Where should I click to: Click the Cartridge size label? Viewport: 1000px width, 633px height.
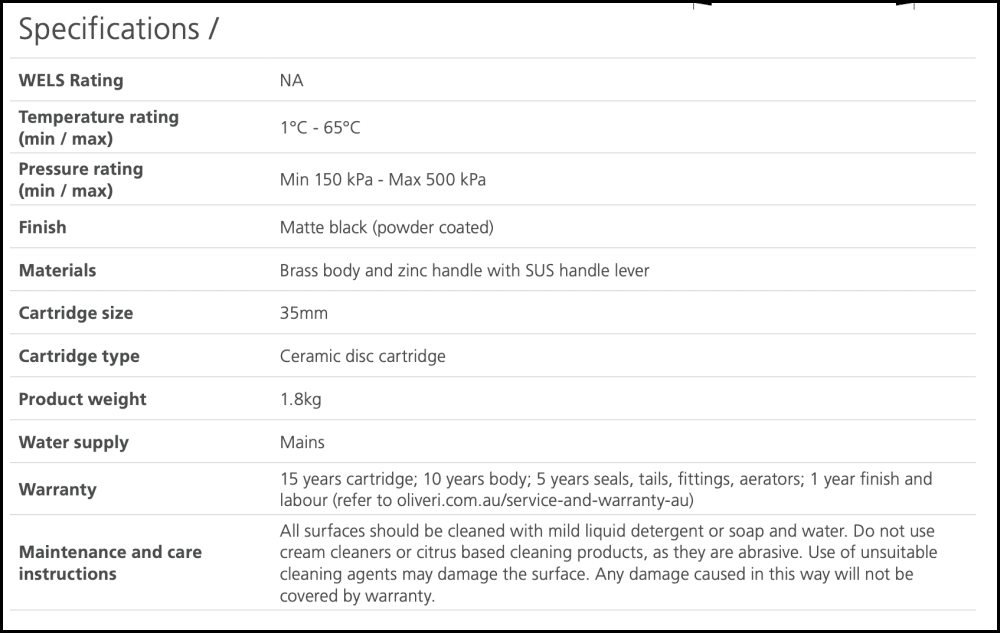75,313
